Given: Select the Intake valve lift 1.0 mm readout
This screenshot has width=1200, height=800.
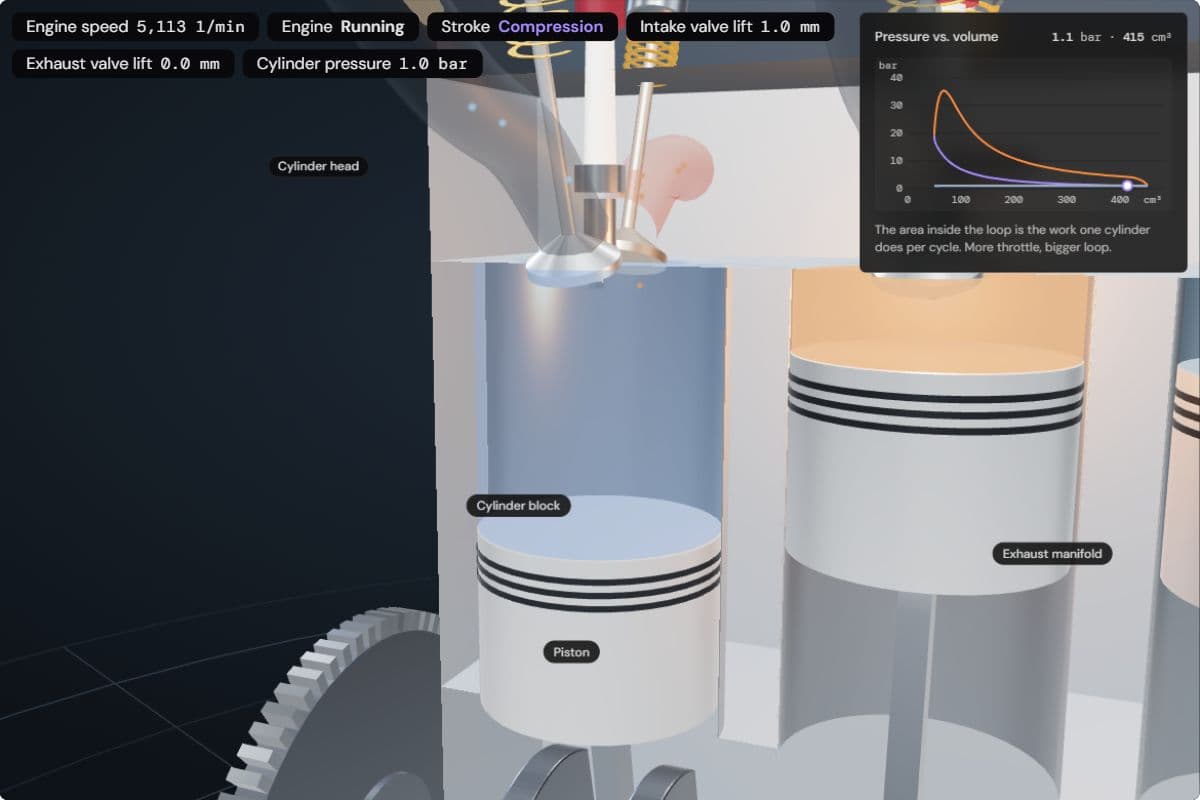Looking at the screenshot, I should [x=730, y=27].
